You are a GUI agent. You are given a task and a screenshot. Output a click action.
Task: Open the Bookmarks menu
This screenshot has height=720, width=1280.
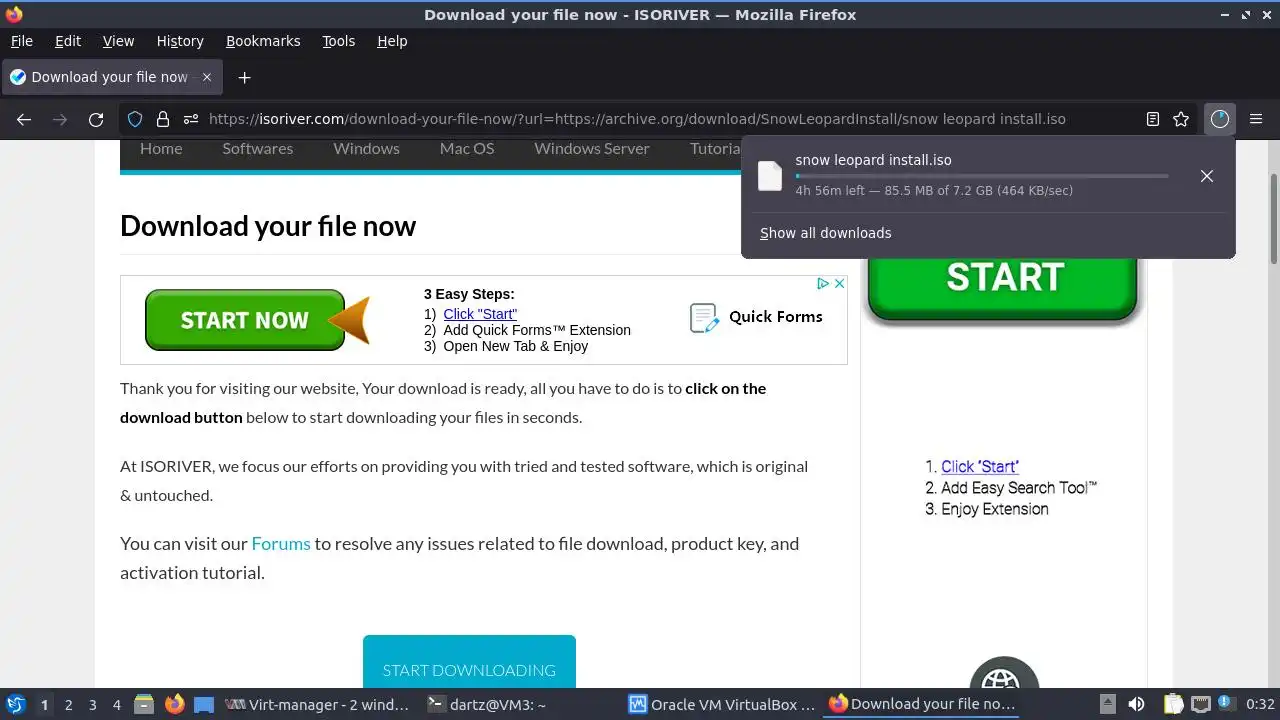tap(263, 41)
